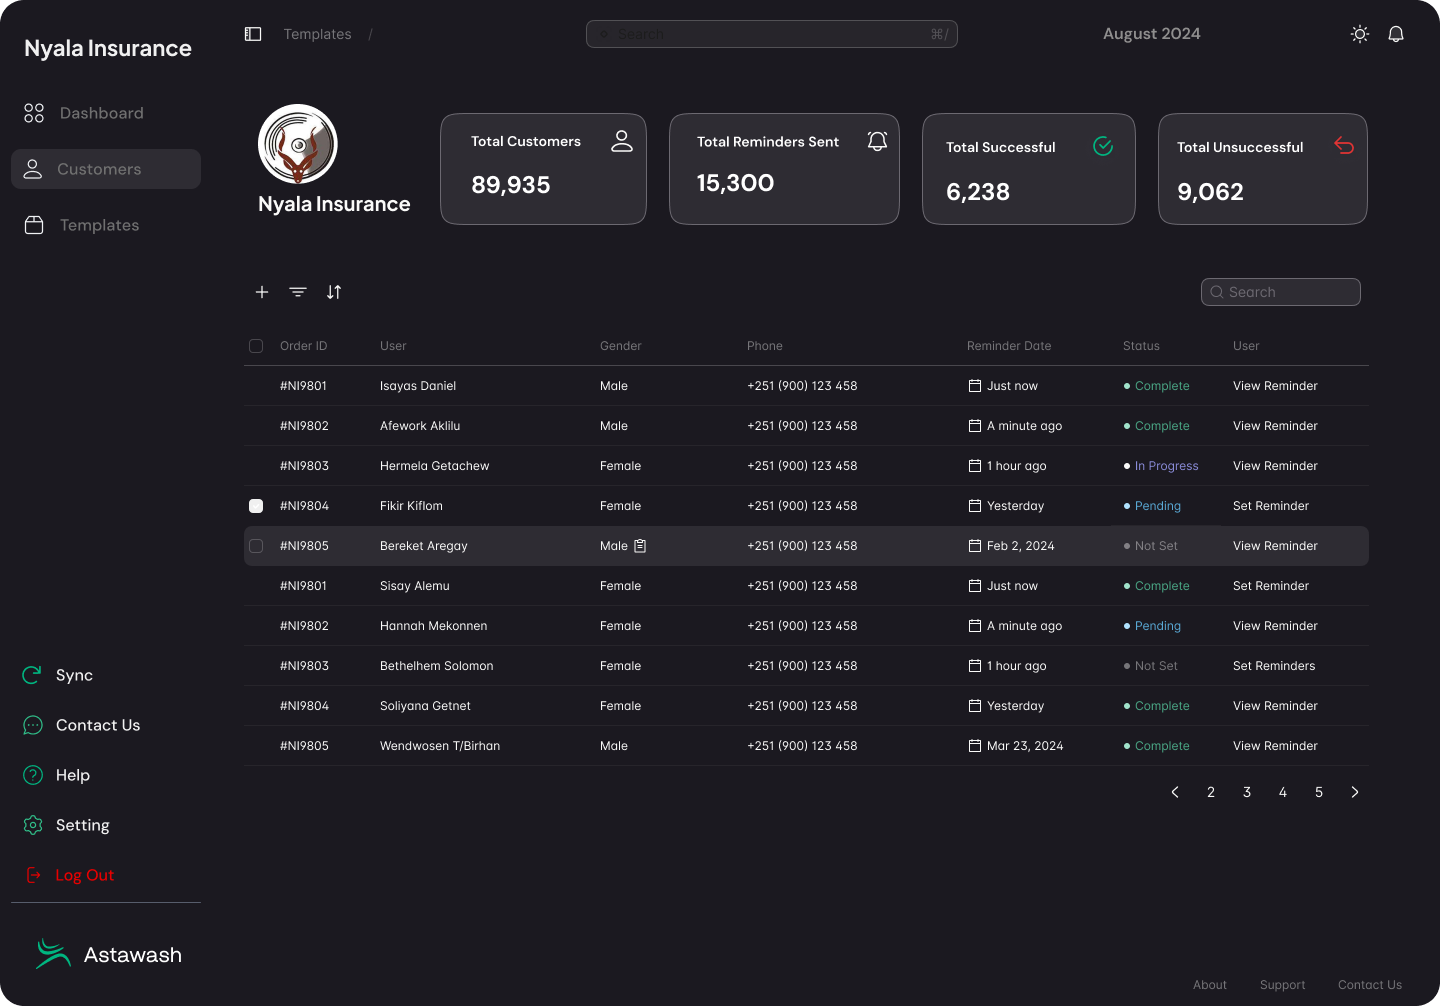
Task: Click the table Search field
Action: point(1281,292)
